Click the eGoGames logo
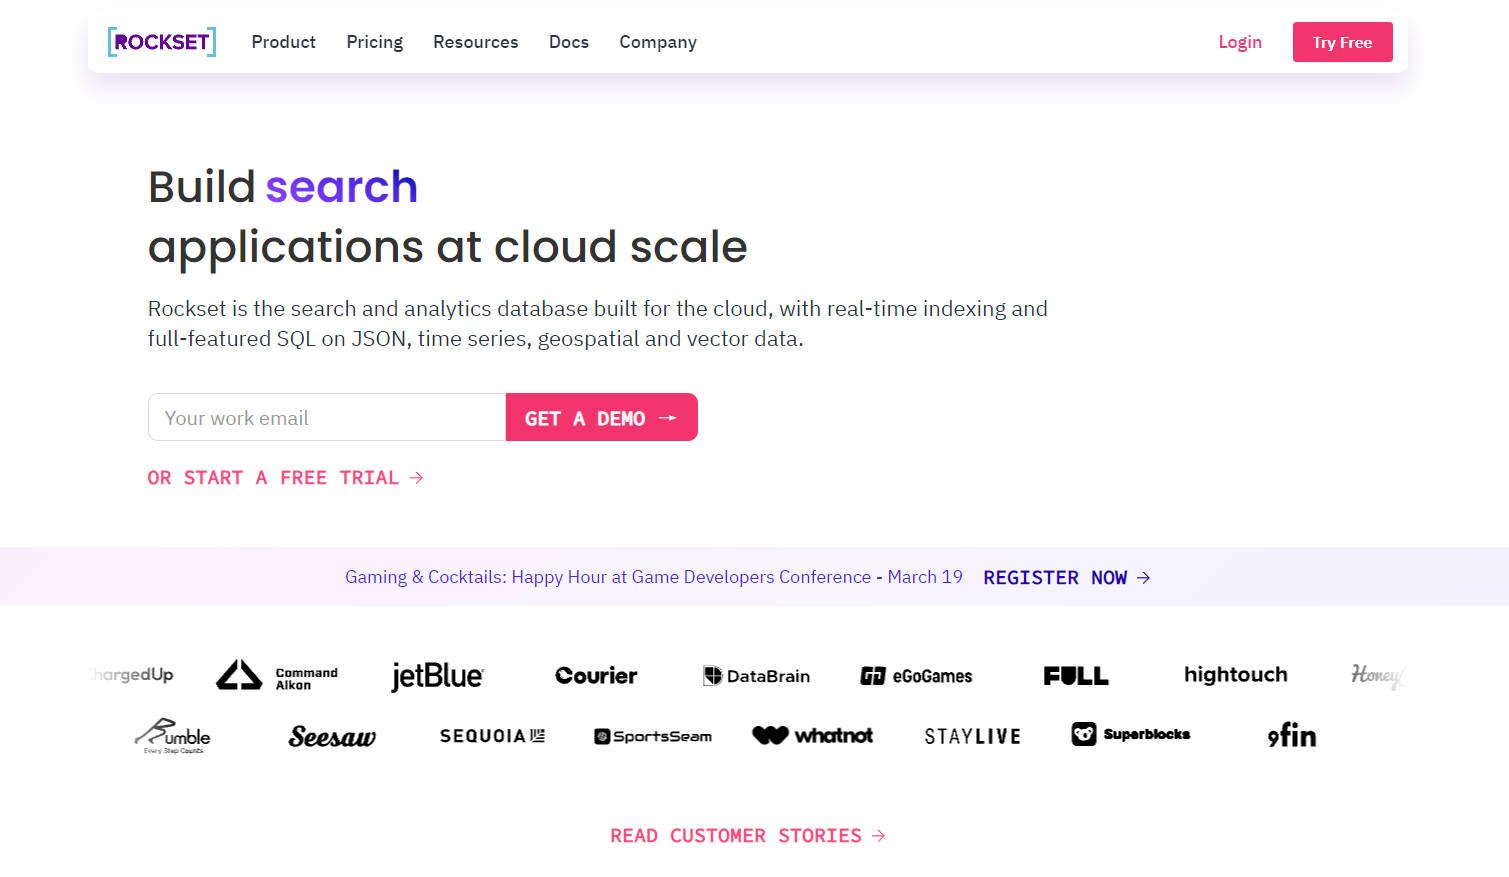This screenshot has height=877, width=1509. click(x=916, y=676)
